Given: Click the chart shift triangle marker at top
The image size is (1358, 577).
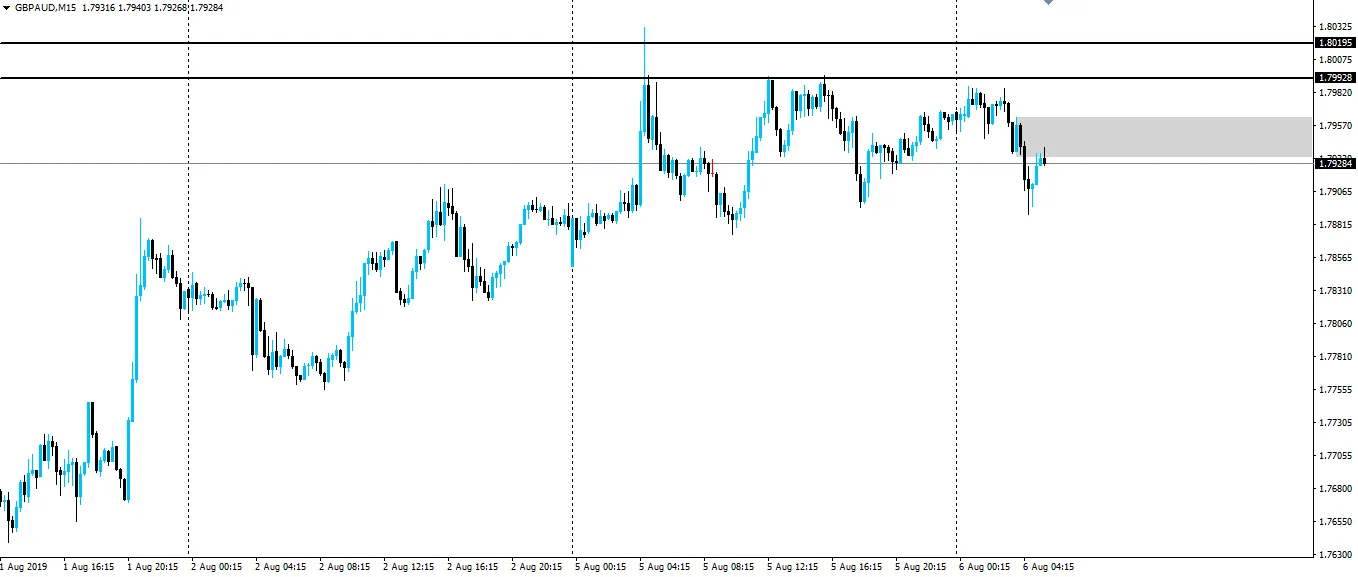Looking at the screenshot, I should pos(1049,3).
